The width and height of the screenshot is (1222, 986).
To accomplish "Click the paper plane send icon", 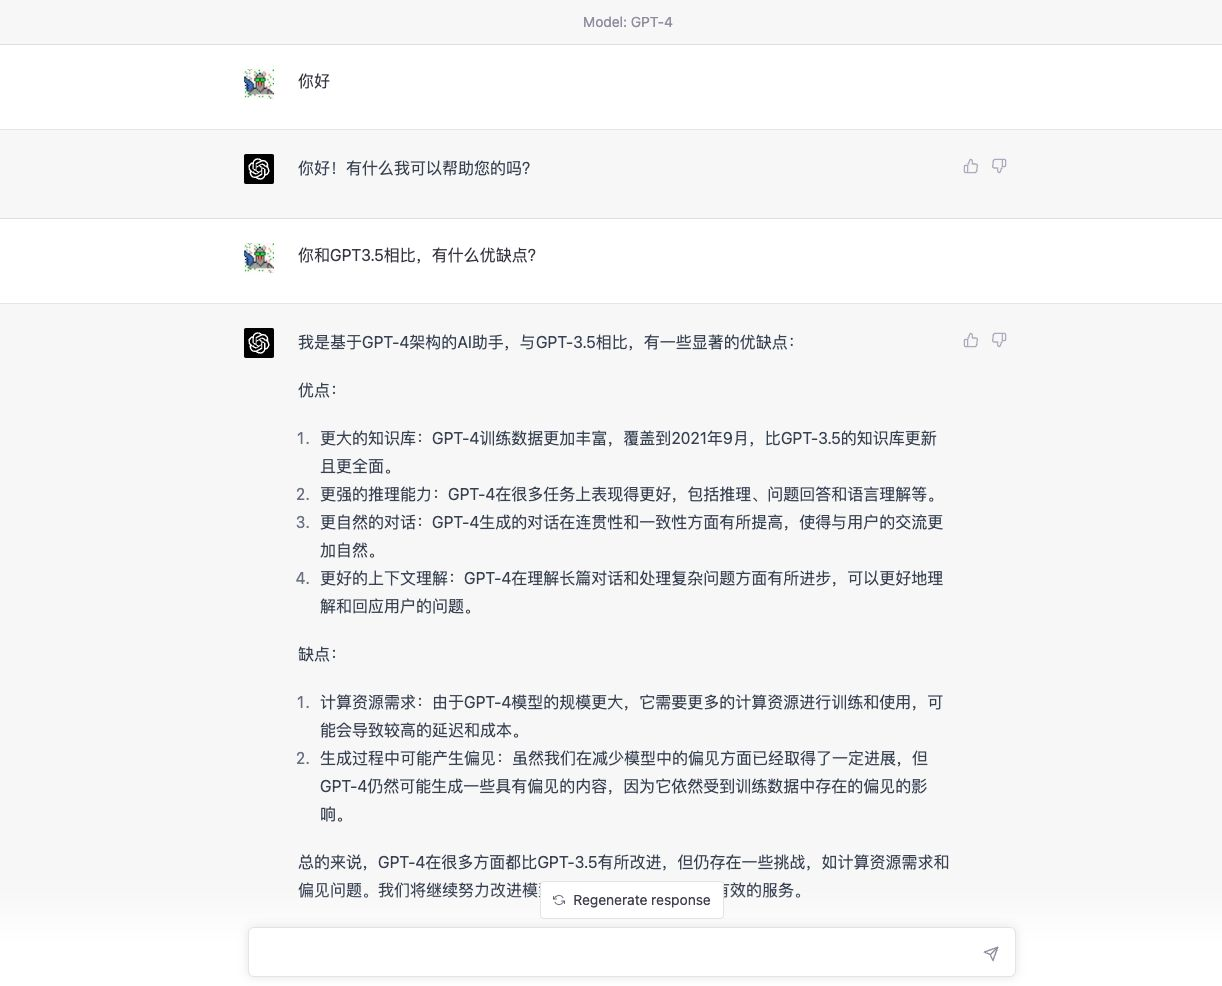I will point(990,954).
